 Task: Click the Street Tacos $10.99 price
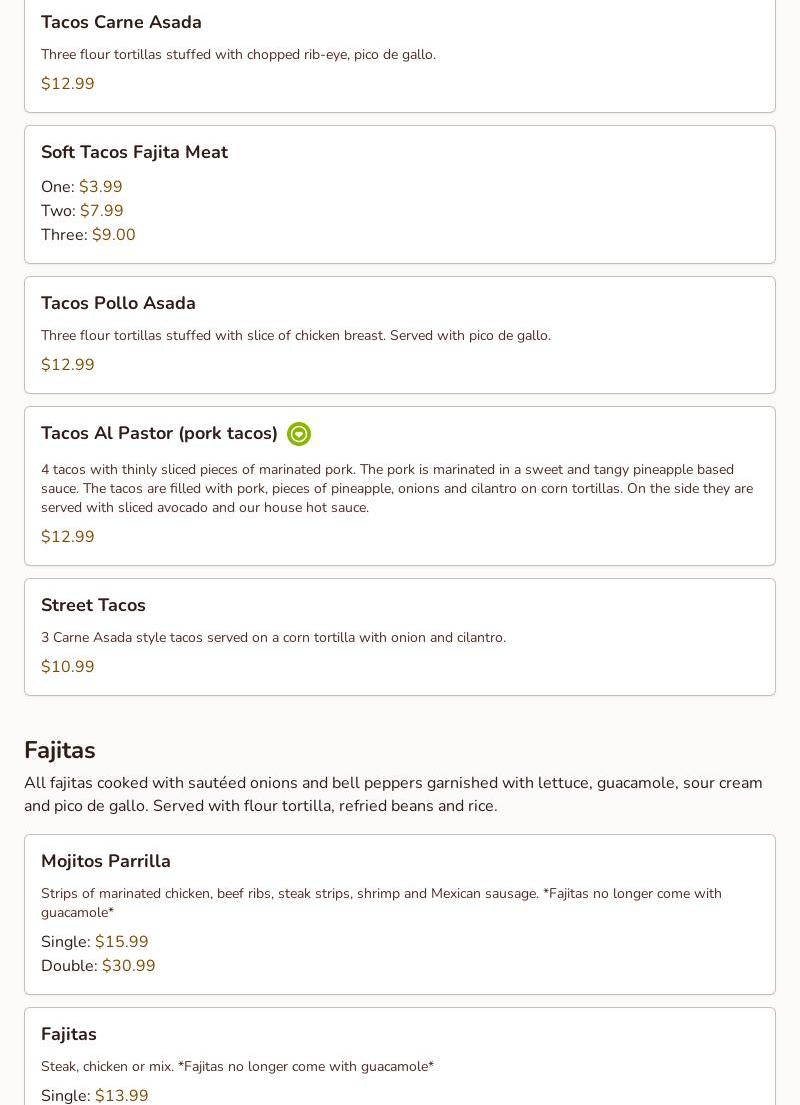(68, 667)
